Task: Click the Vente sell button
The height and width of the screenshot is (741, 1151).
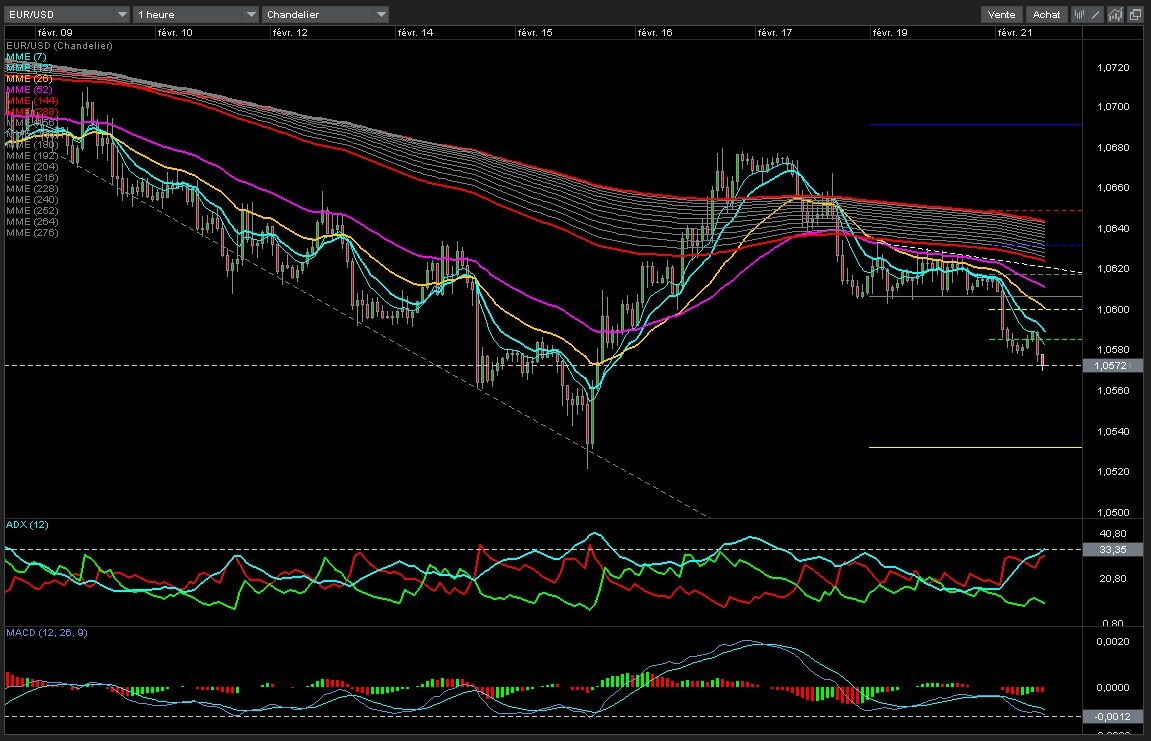Action: (1001, 14)
